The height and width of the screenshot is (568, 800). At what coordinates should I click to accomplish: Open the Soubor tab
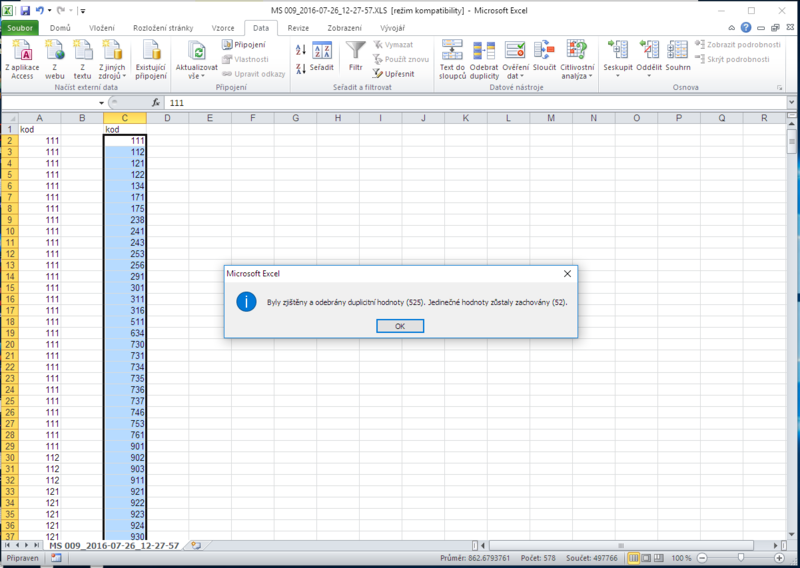(x=20, y=28)
